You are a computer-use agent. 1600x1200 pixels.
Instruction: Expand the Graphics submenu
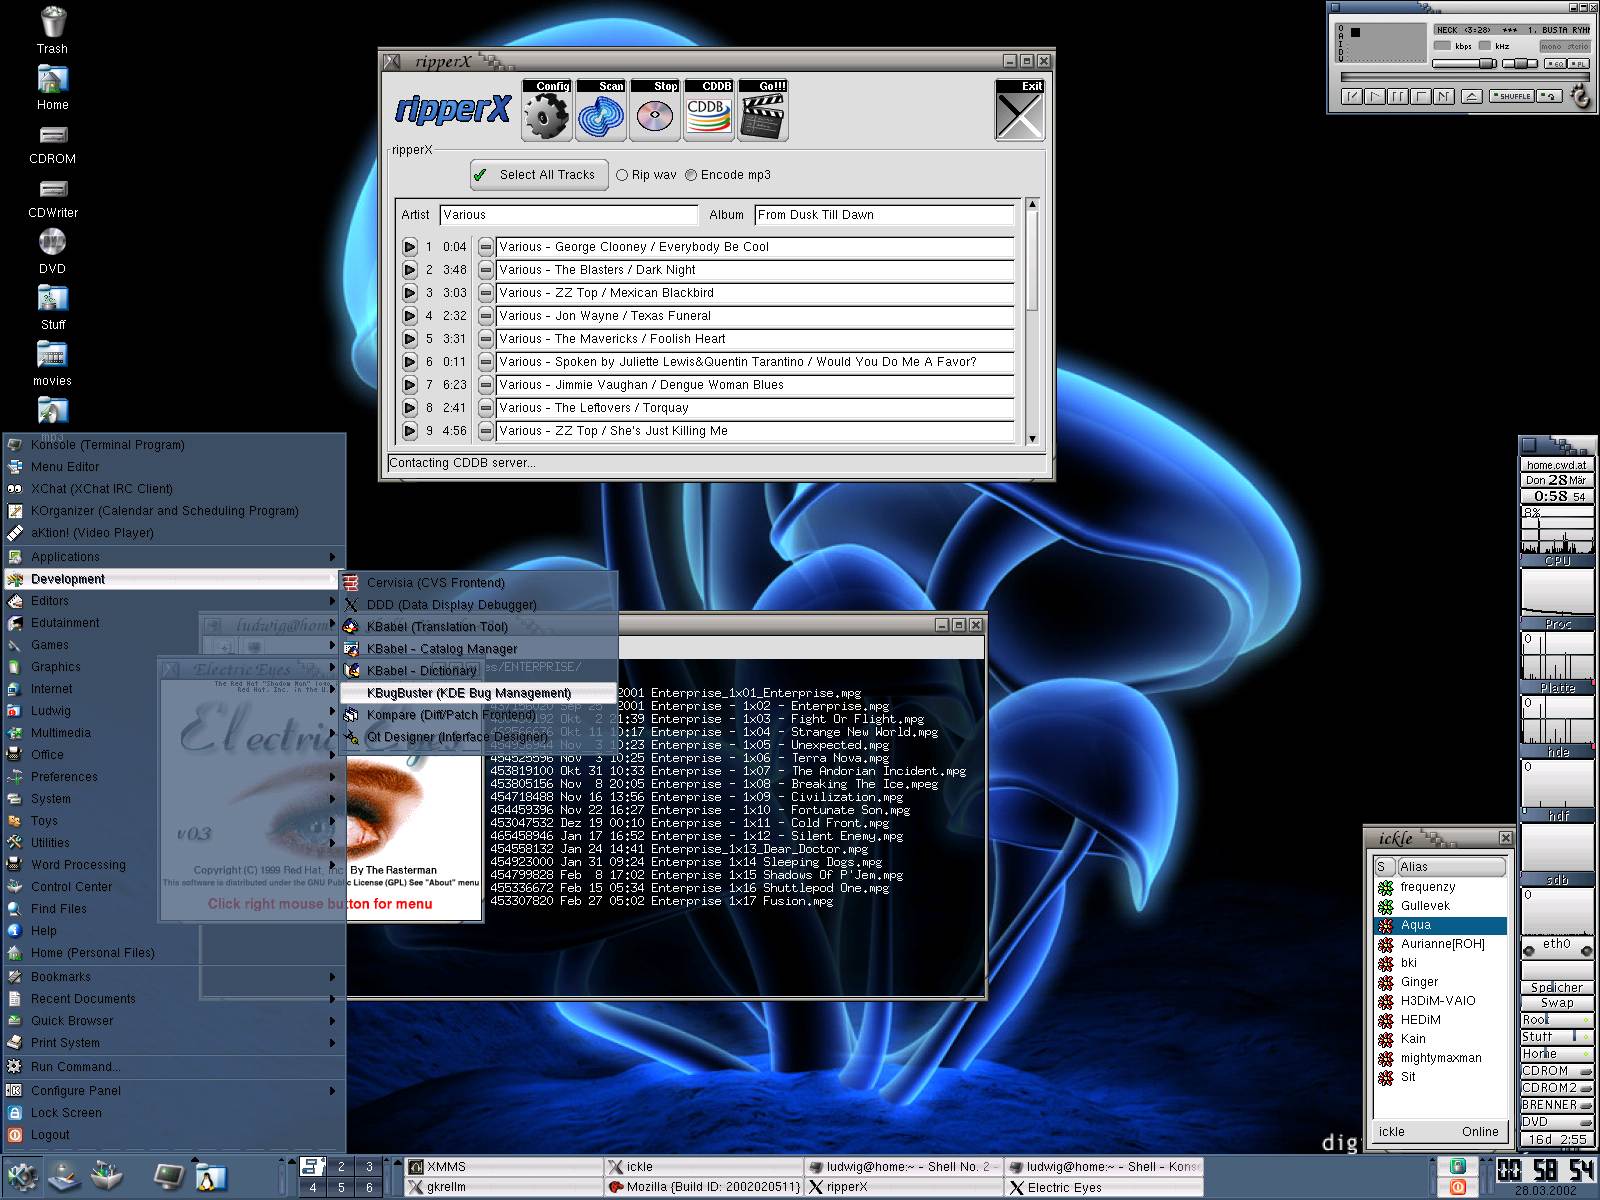[174, 666]
